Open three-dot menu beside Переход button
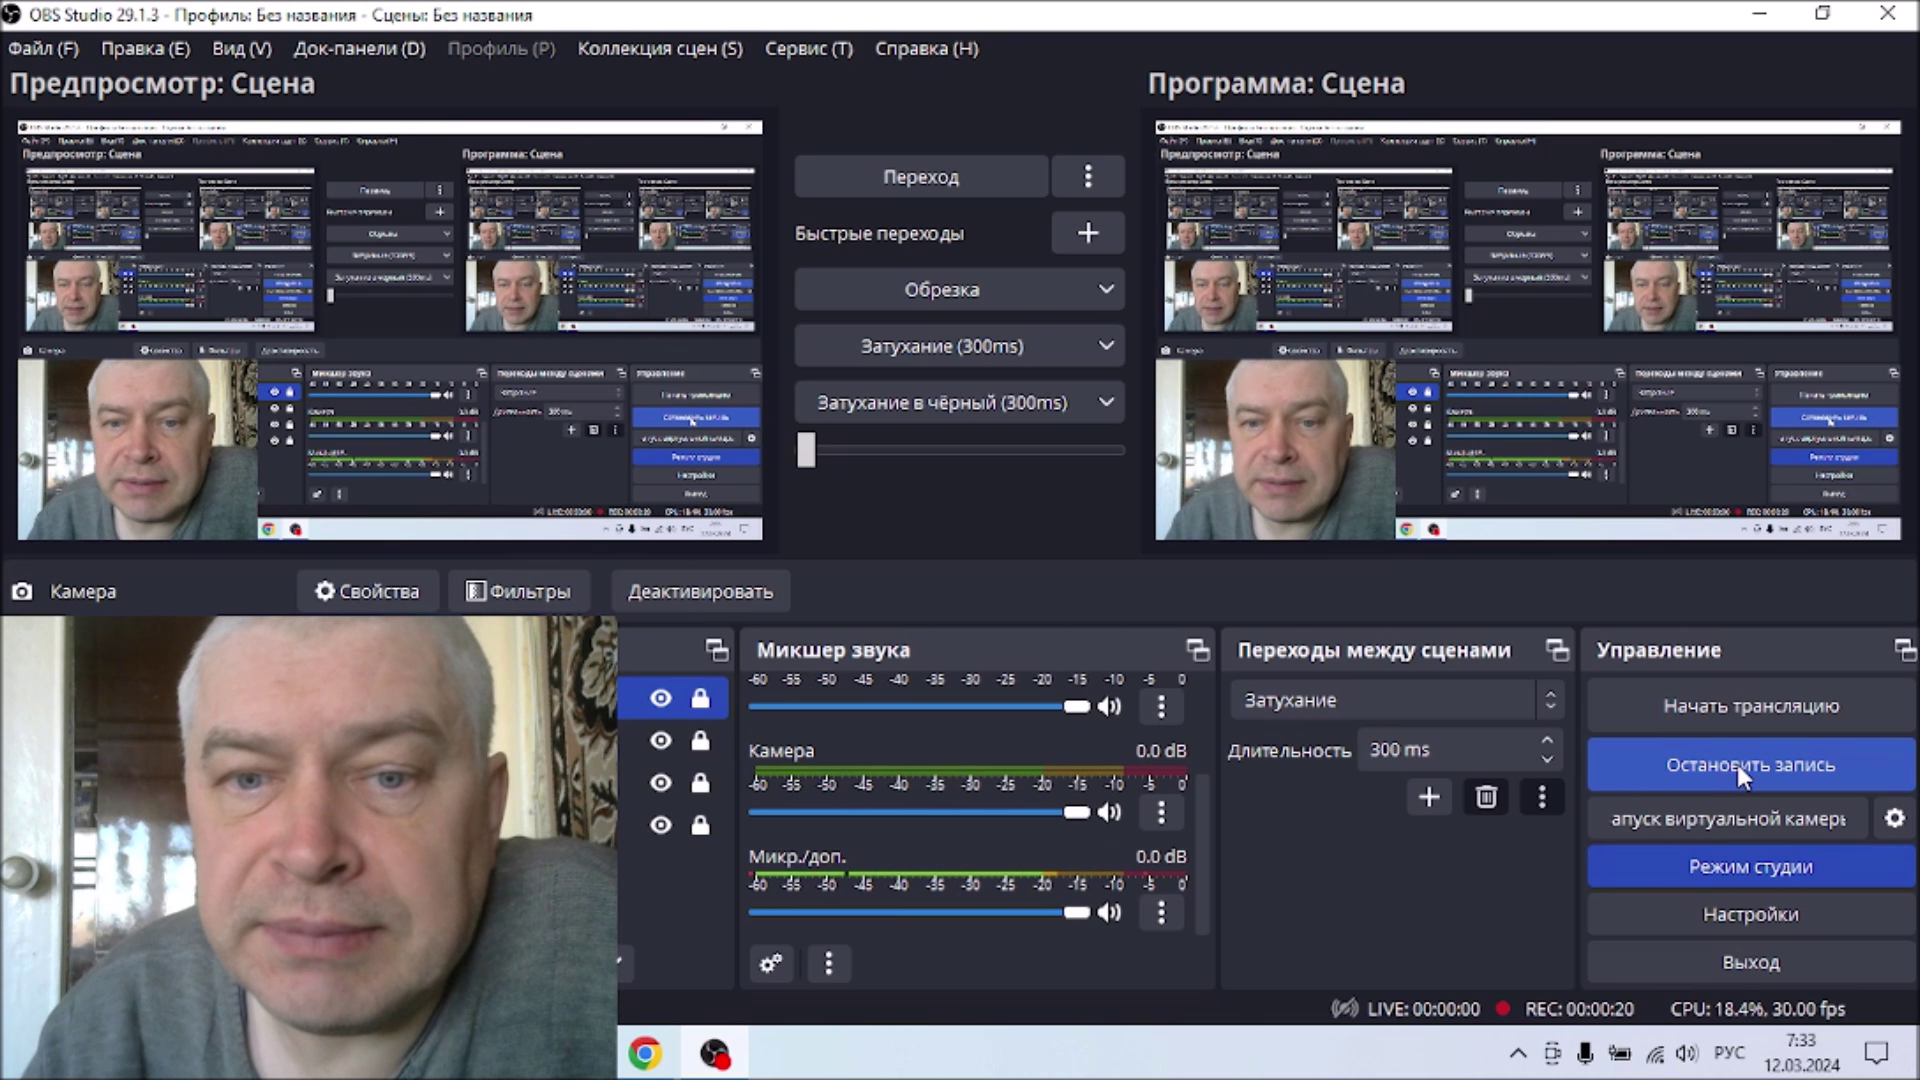The height and width of the screenshot is (1080, 1920). [1088, 177]
